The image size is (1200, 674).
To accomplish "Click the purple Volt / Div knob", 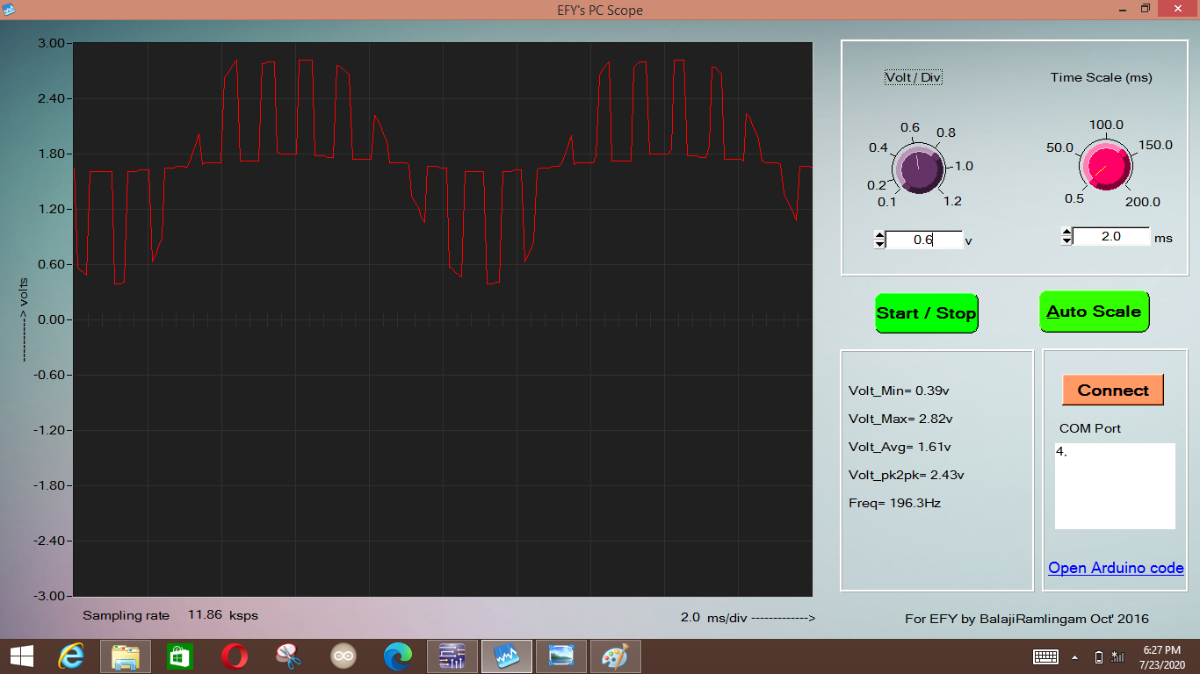I will (x=917, y=168).
